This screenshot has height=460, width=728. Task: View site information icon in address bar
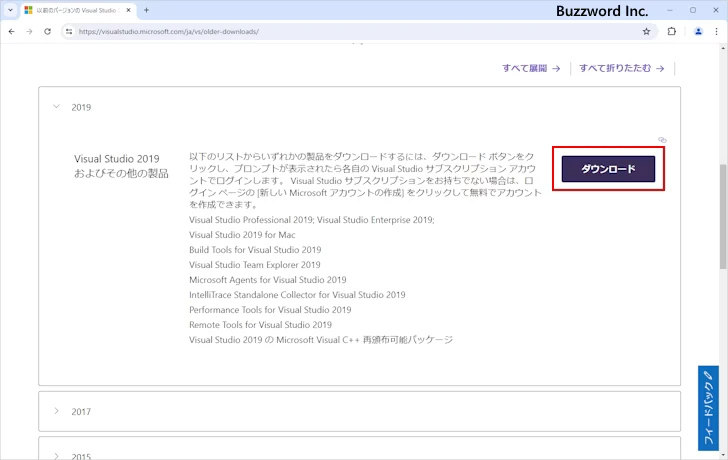pos(69,32)
